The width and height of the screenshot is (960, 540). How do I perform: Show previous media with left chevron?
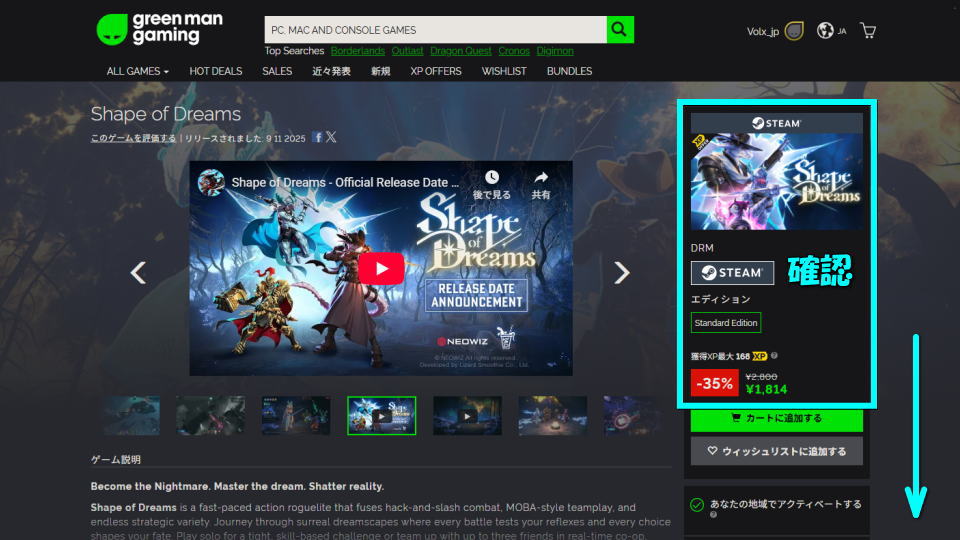(138, 272)
